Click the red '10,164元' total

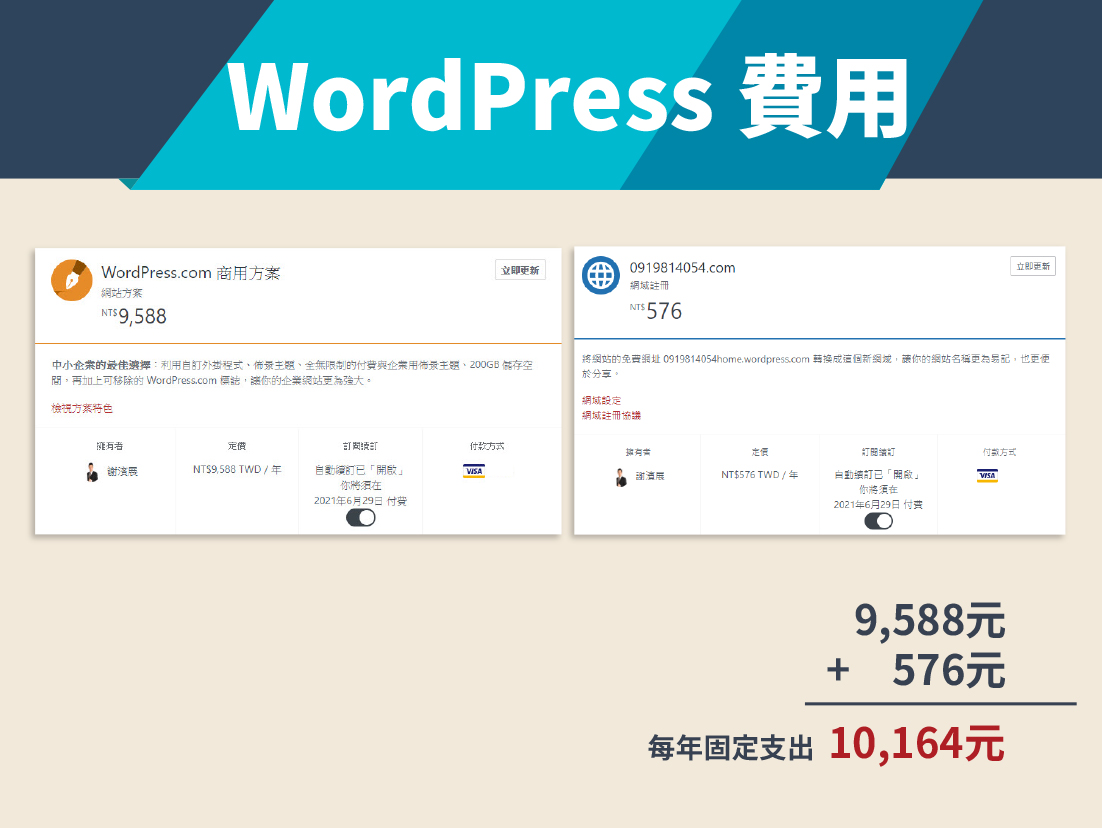(917, 743)
